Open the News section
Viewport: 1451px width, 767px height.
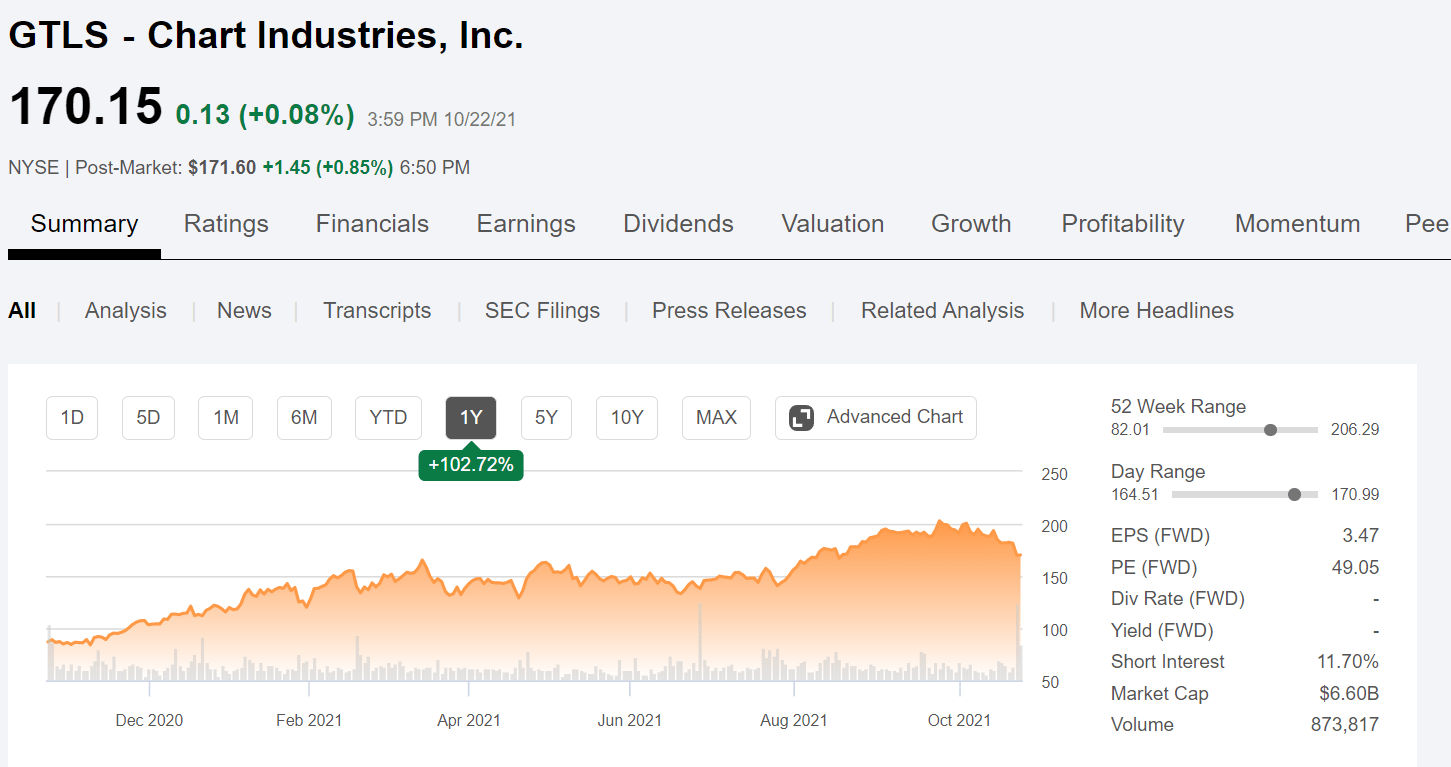pos(244,310)
